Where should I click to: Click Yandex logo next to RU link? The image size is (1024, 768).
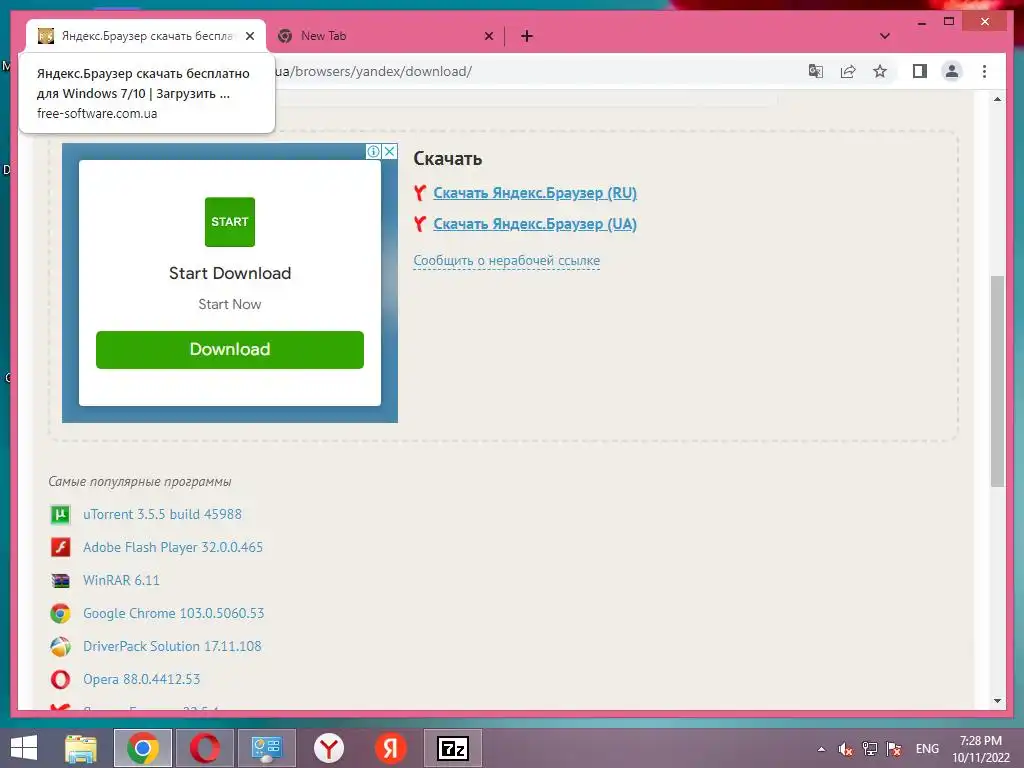[x=420, y=193]
